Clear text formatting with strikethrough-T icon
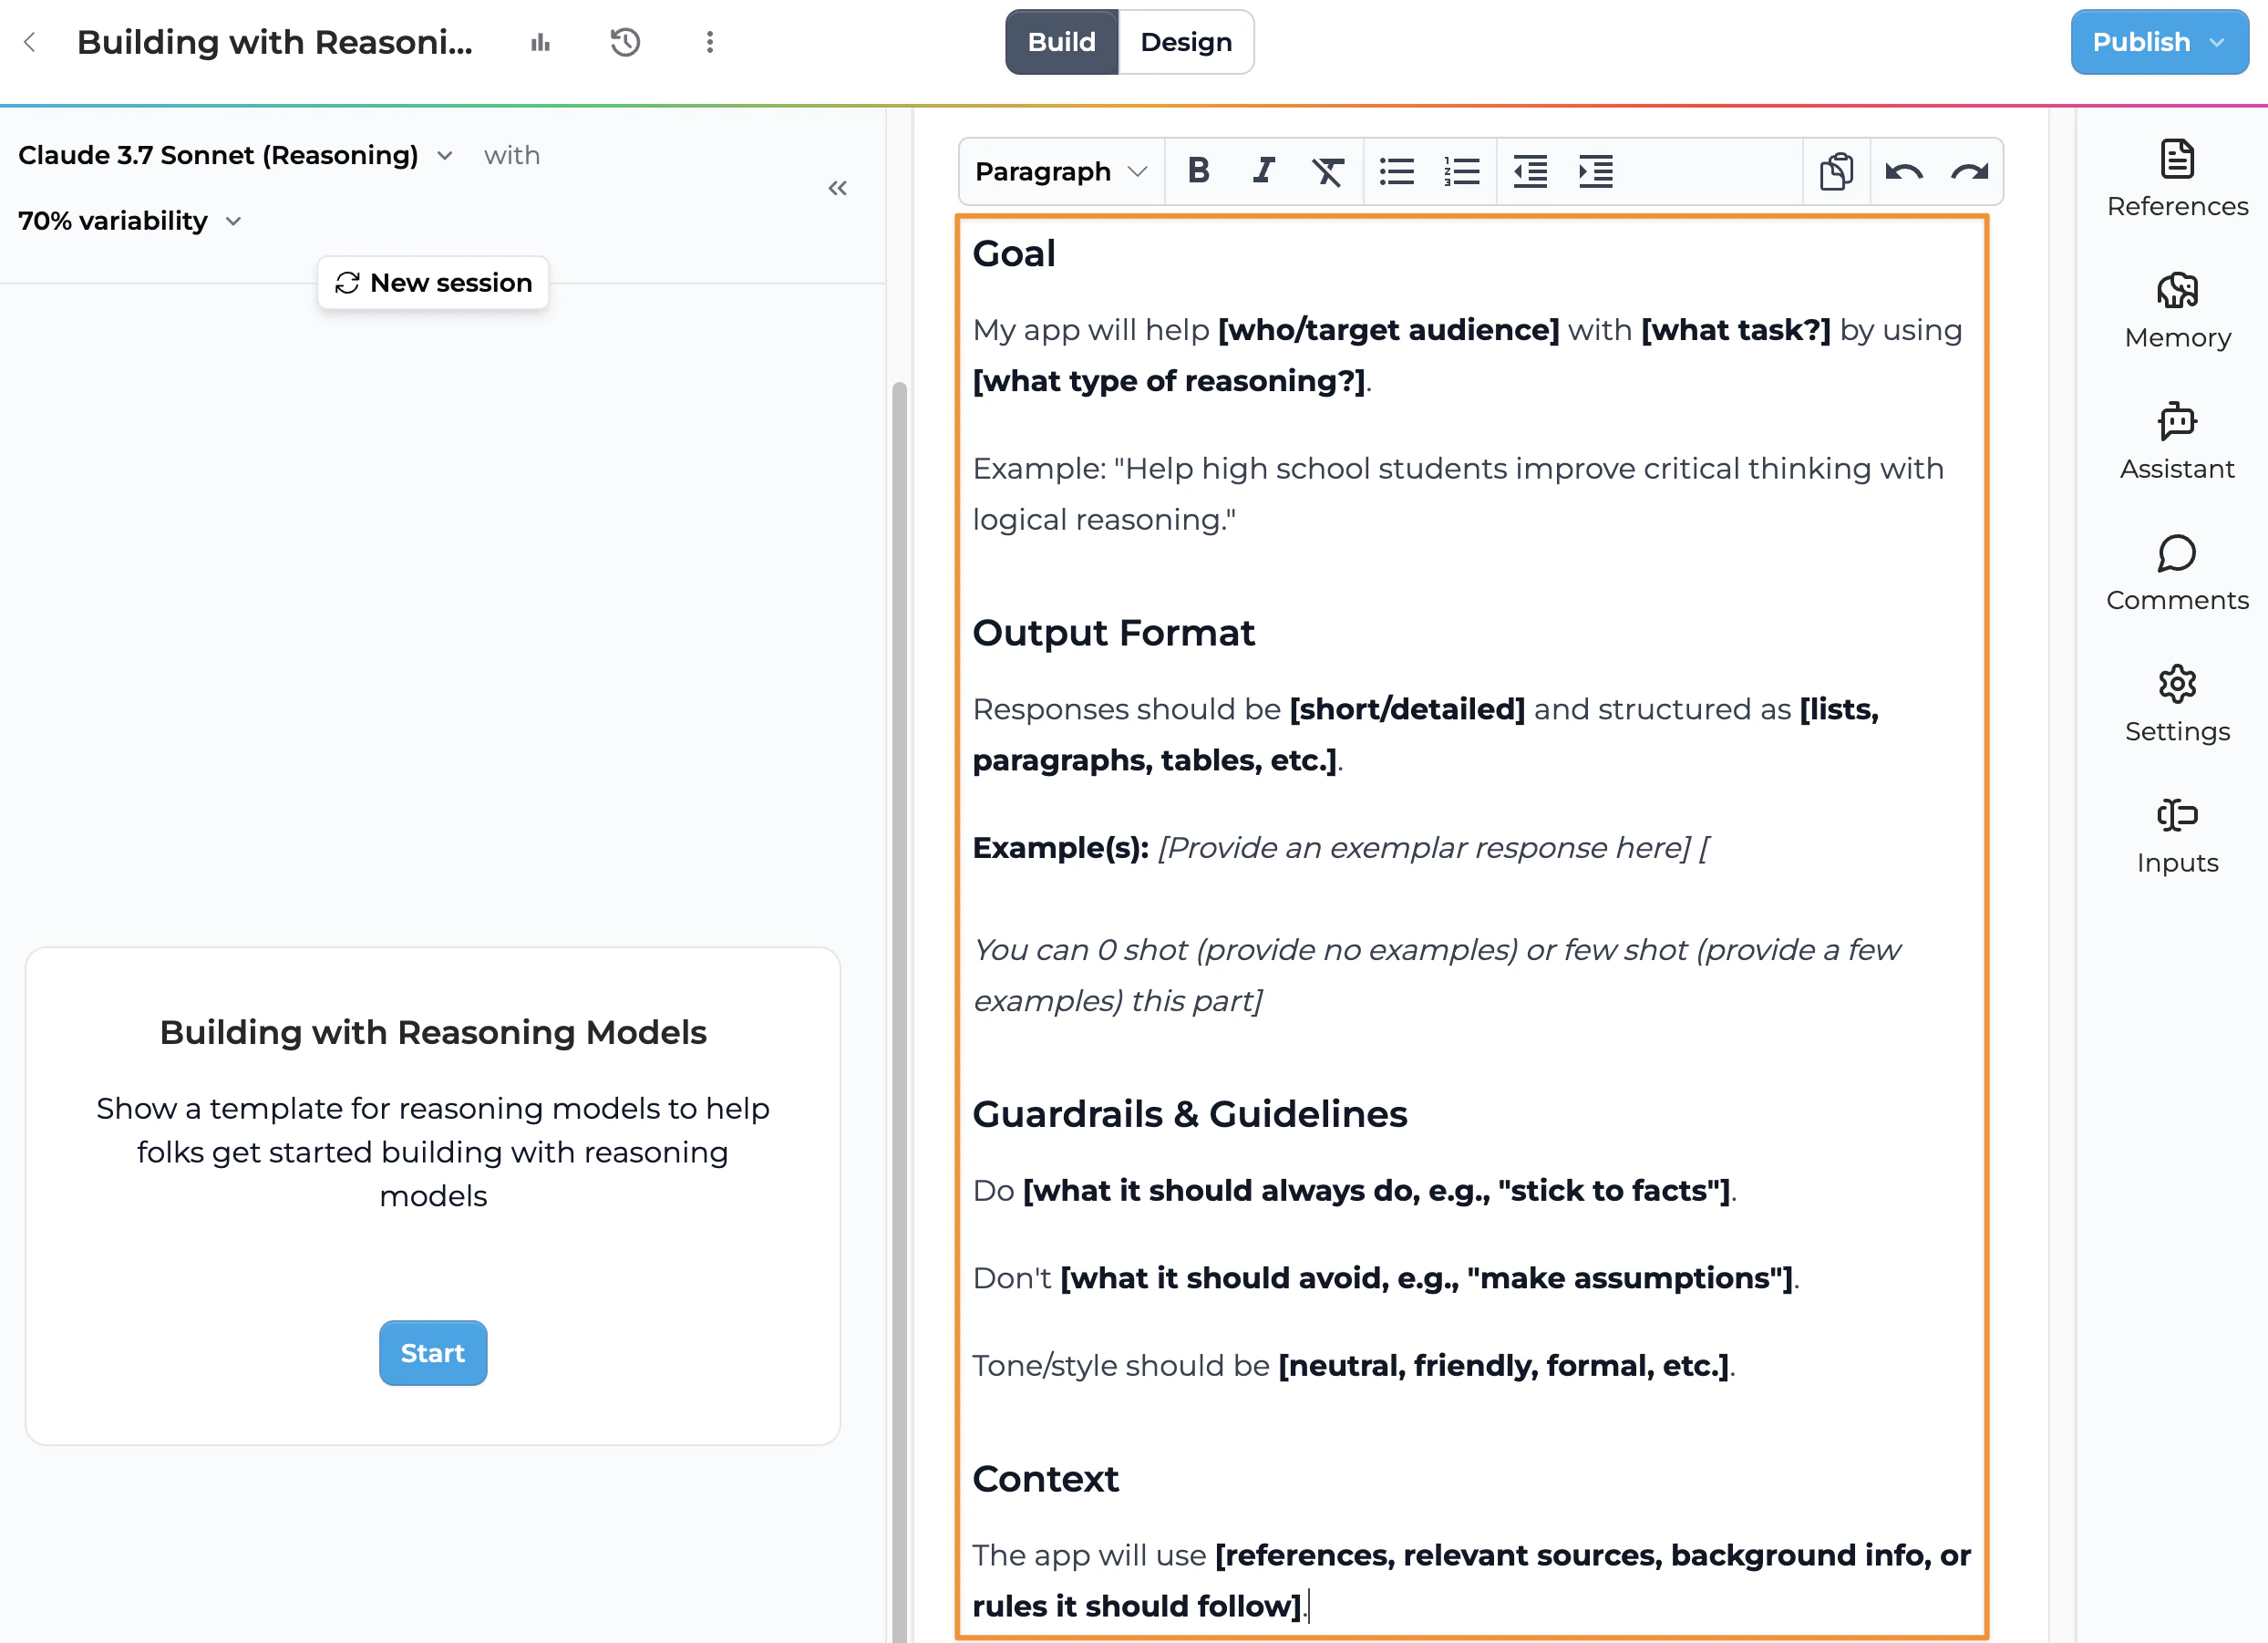Screen dimensions: 2268x1643 [1327, 171]
